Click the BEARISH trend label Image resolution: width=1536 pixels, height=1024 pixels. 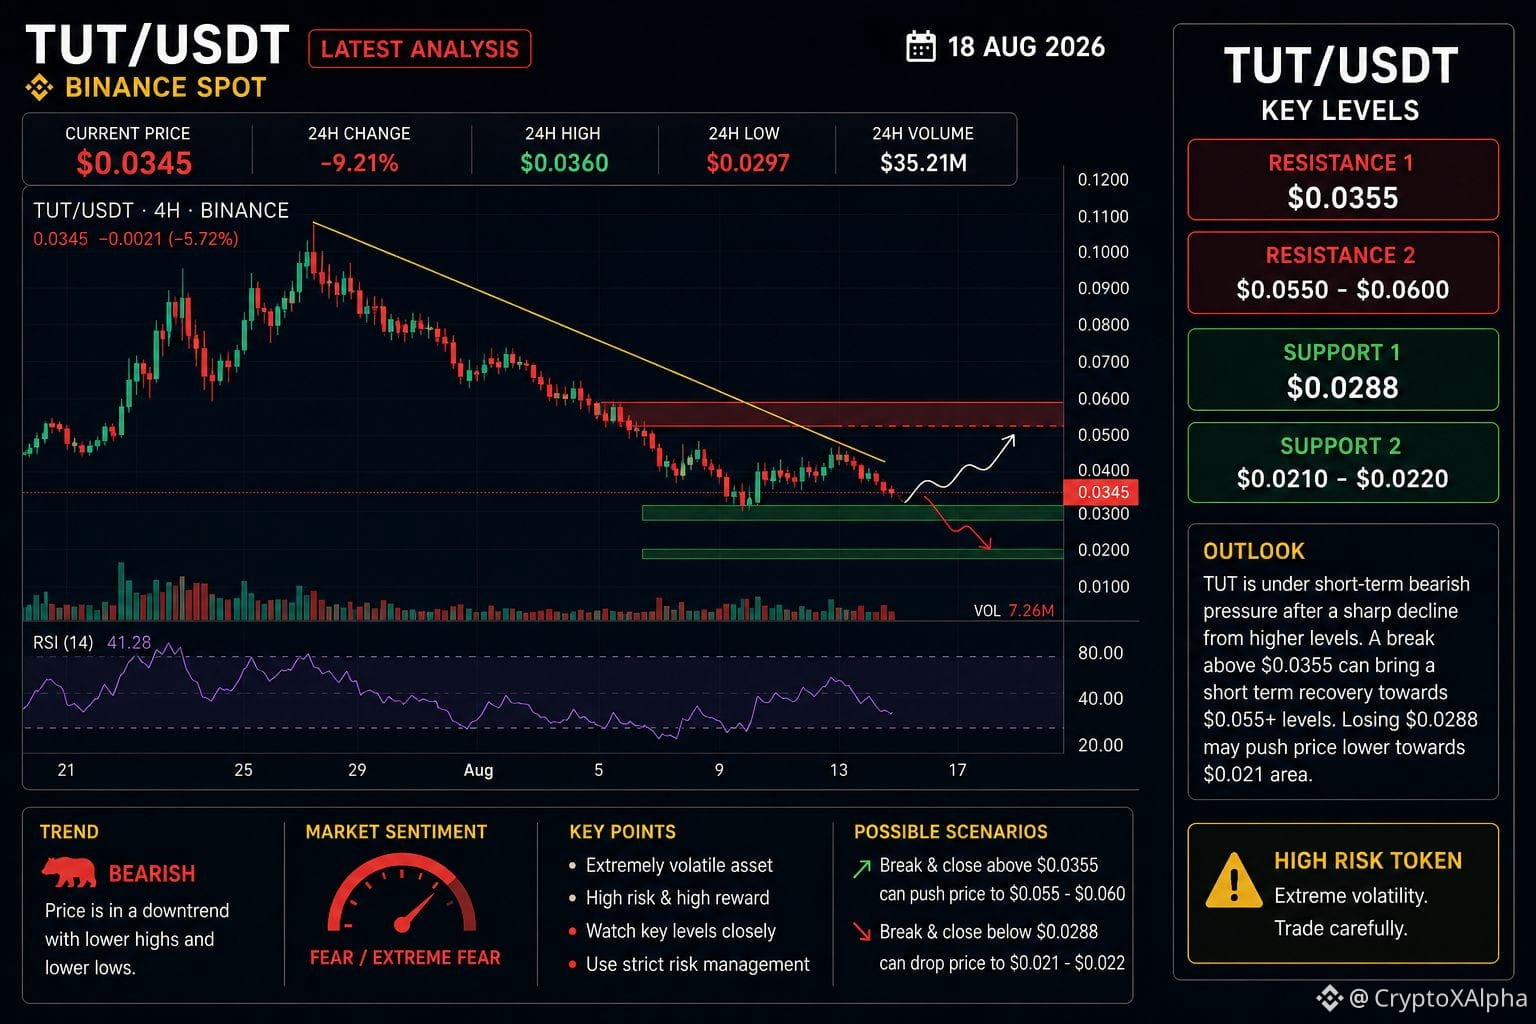pyautogui.click(x=152, y=874)
